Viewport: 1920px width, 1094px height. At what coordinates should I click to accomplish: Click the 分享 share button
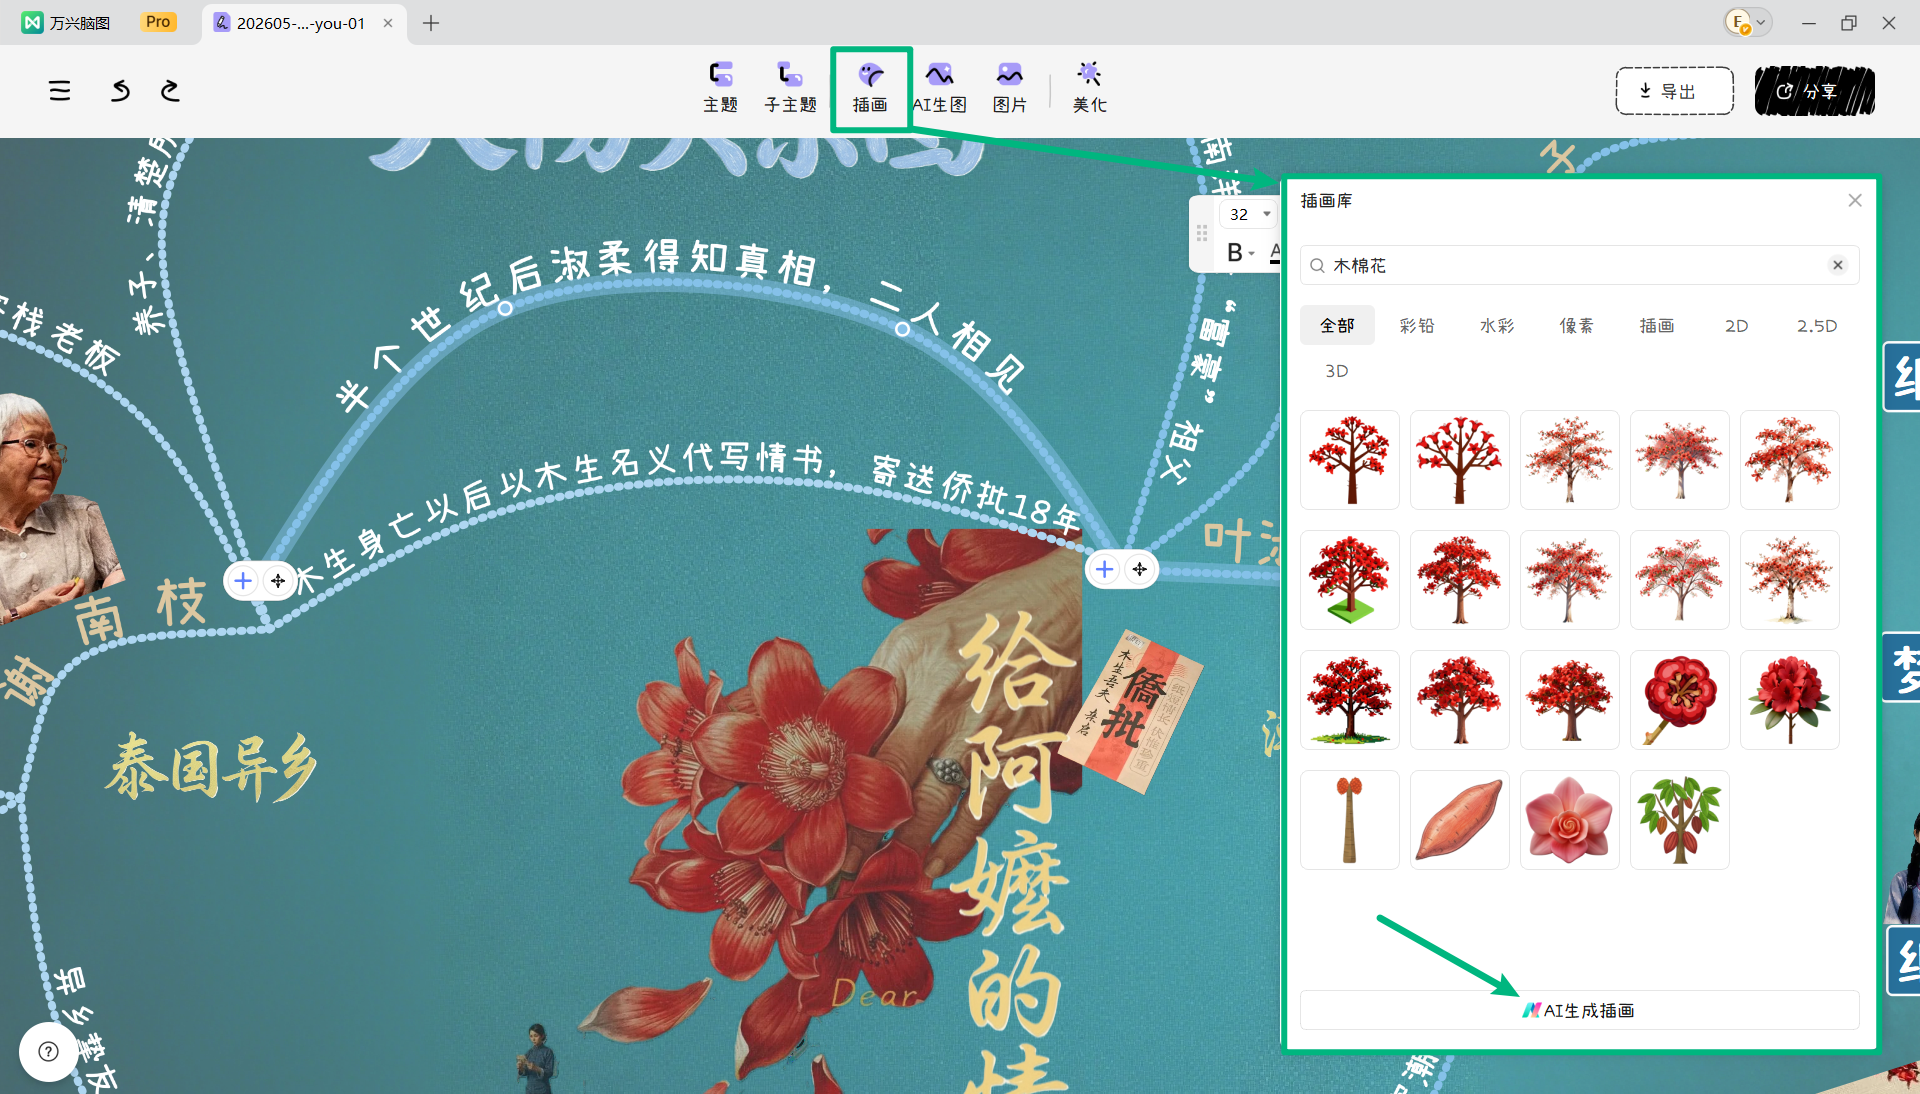(x=1814, y=91)
